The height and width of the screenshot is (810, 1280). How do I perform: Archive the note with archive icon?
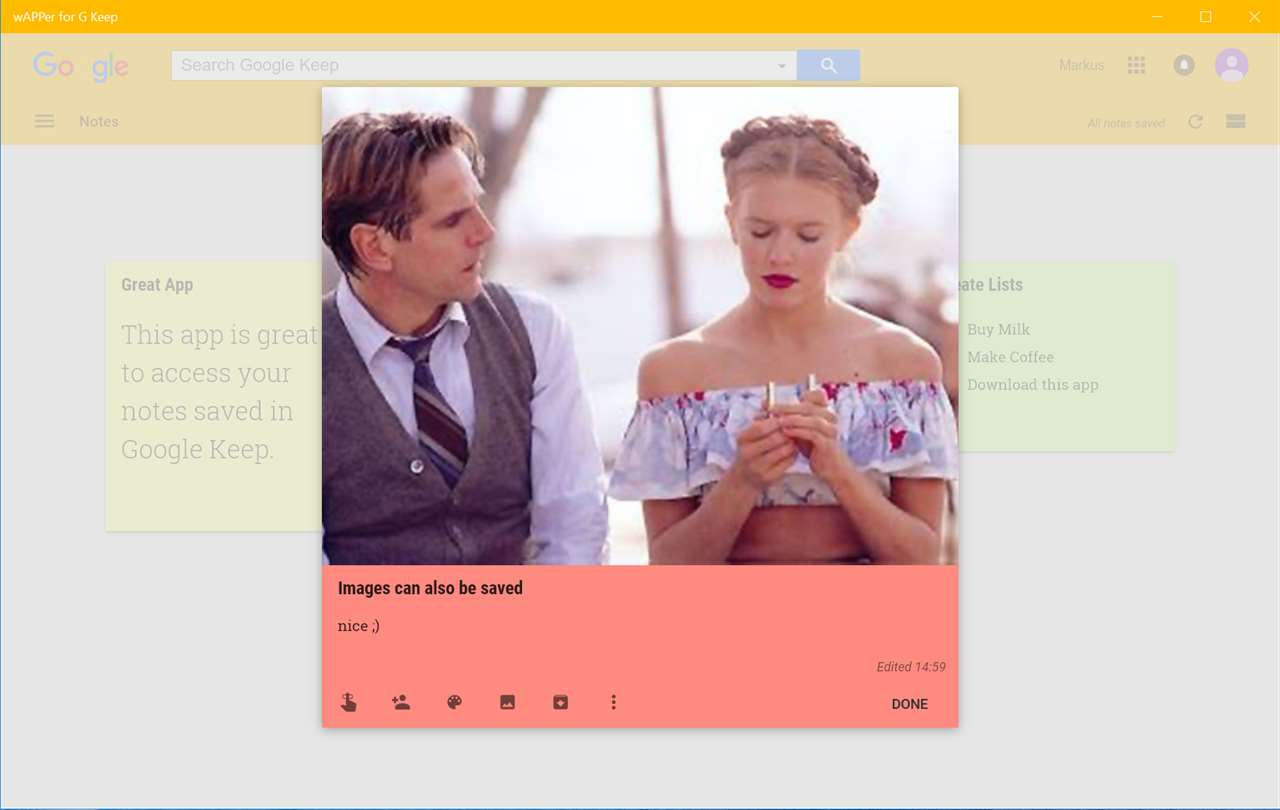[560, 703]
